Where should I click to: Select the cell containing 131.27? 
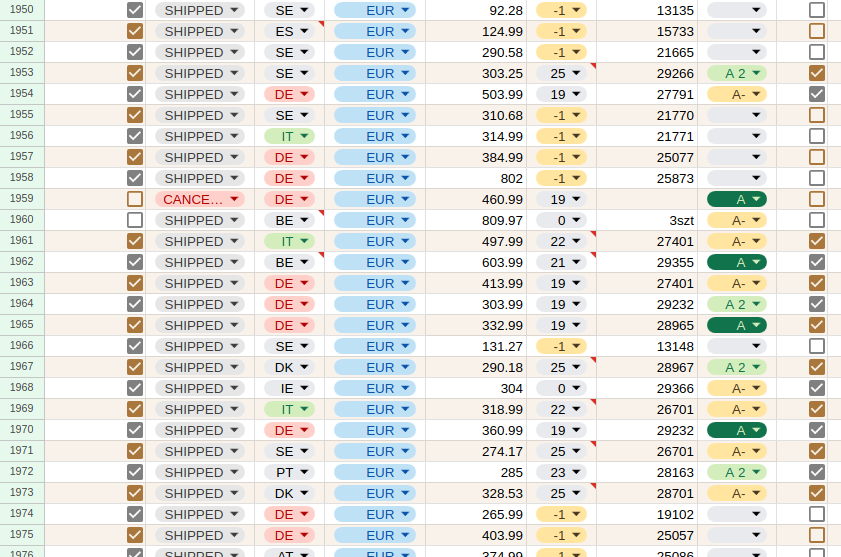[476, 346]
